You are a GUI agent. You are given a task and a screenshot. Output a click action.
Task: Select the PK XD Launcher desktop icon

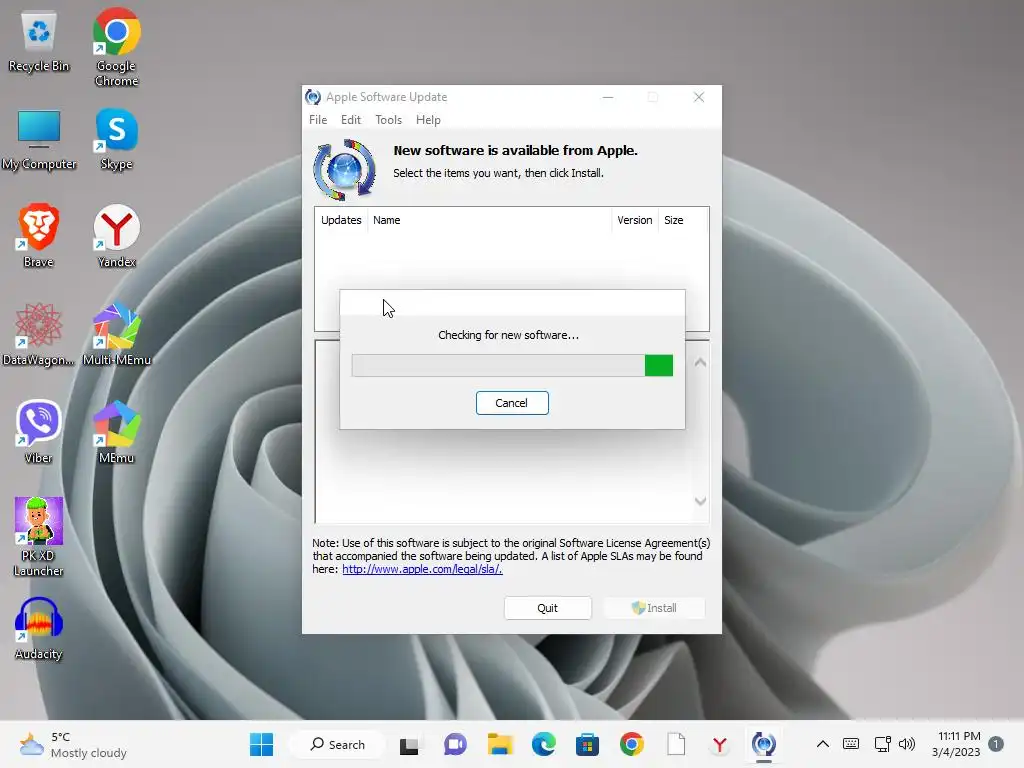[39, 537]
